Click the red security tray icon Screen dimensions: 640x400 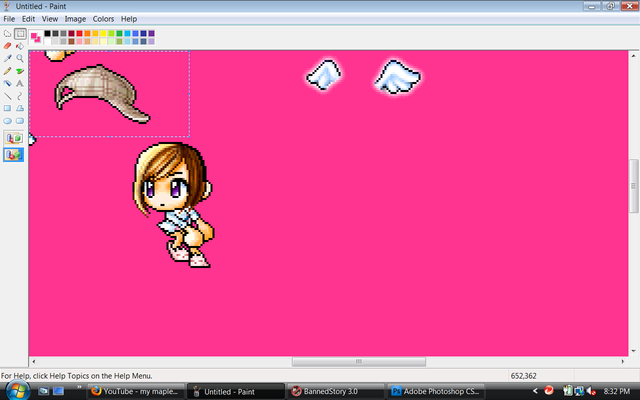(549, 391)
